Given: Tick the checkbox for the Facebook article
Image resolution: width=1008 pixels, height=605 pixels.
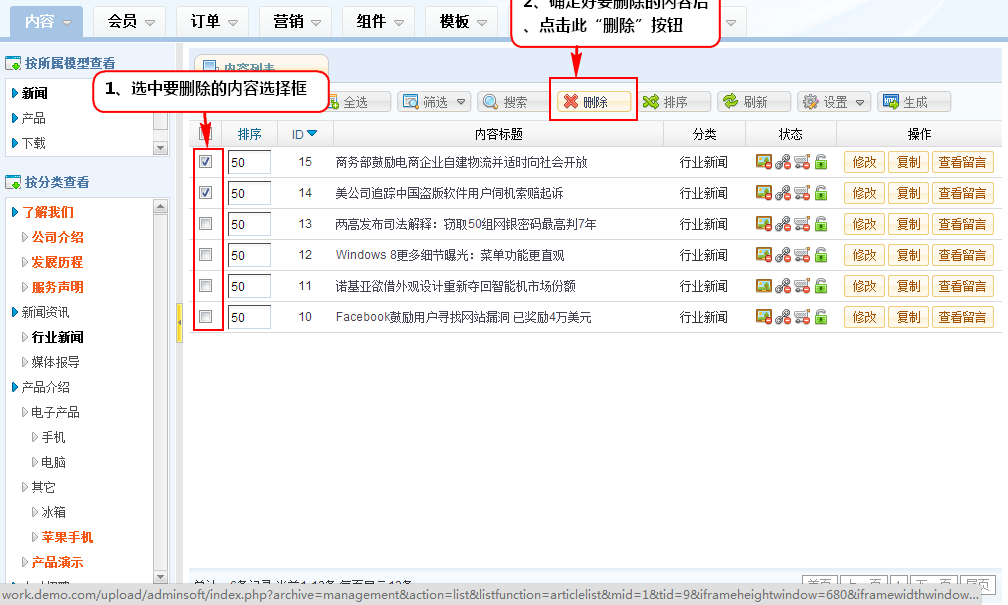Looking at the screenshot, I should click(206, 317).
